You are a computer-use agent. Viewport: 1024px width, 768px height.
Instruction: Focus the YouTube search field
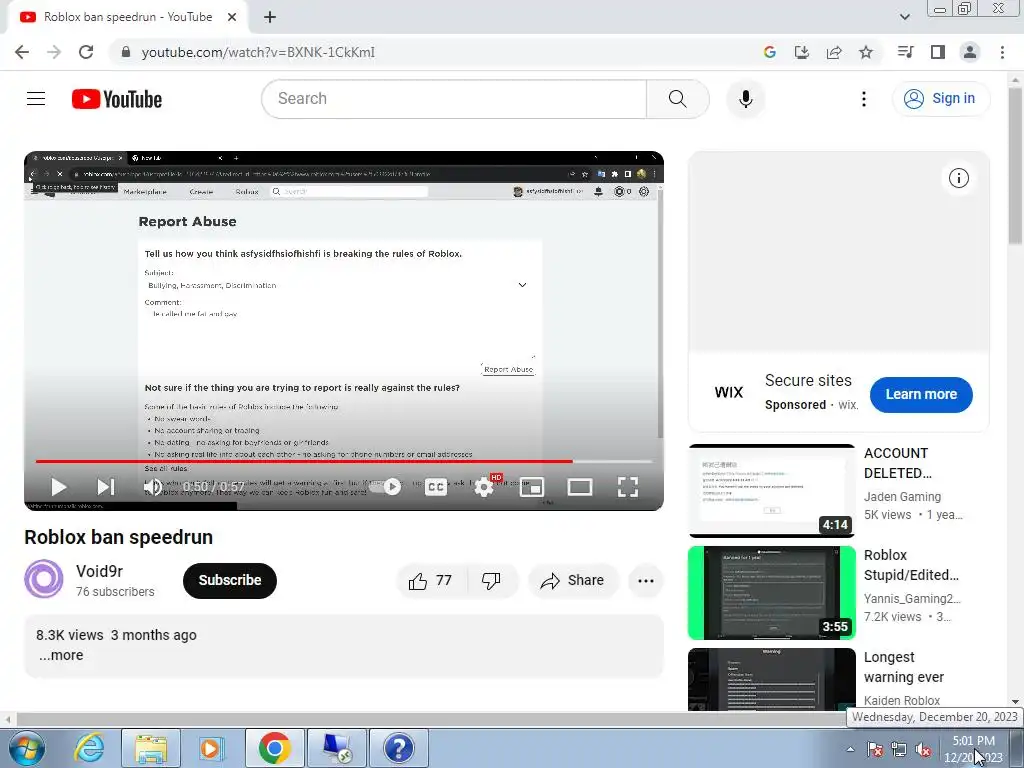pos(454,99)
